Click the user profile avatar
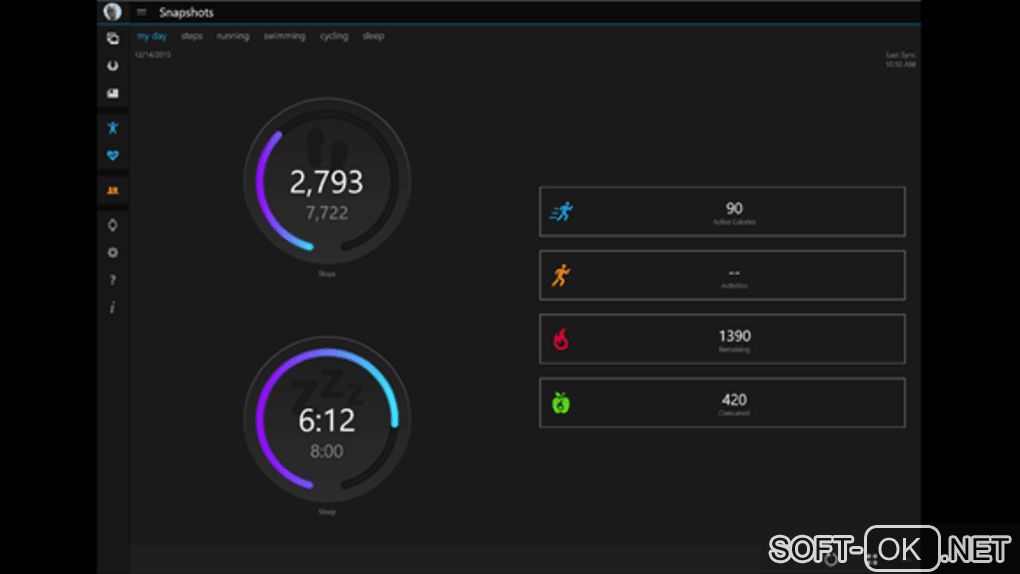Screen dimensions: 1020x574 pos(113,12)
